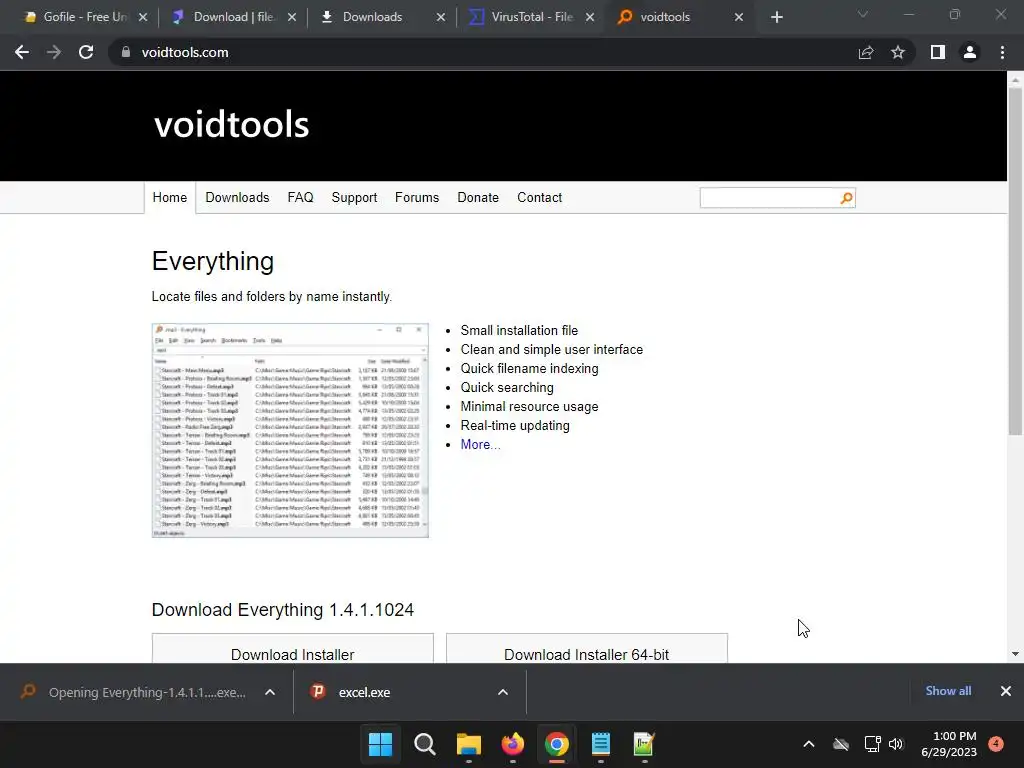
Task: Open a new browser tab
Action: point(776,17)
